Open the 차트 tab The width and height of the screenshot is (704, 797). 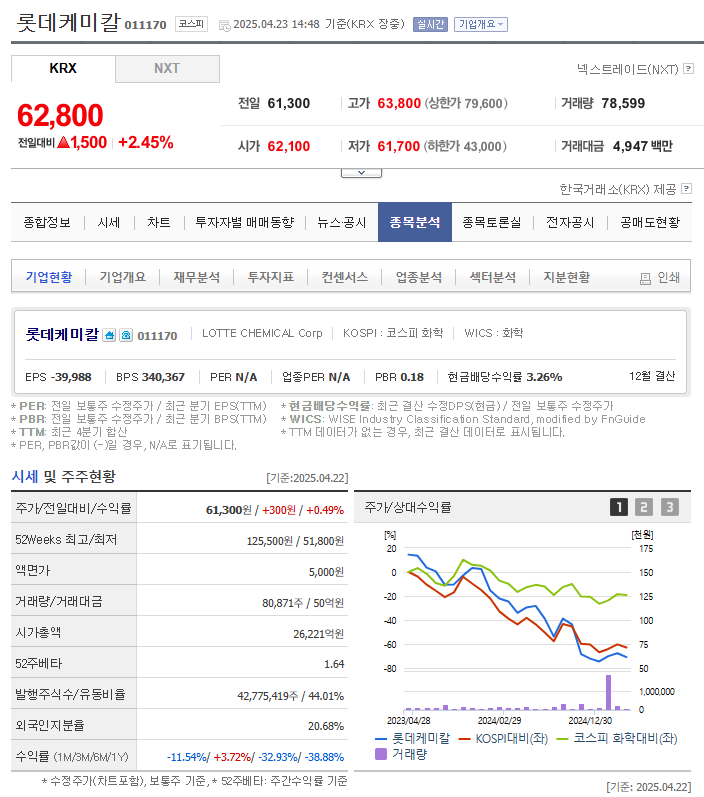tap(159, 222)
